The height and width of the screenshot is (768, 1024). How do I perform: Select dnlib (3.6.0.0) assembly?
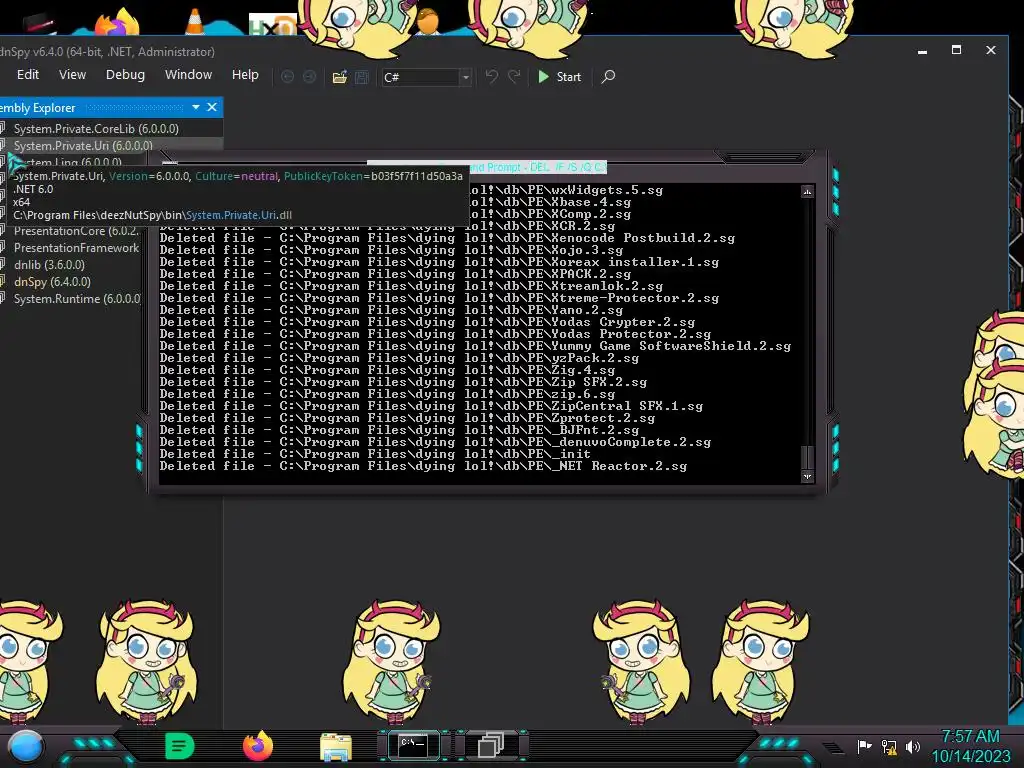50,265
